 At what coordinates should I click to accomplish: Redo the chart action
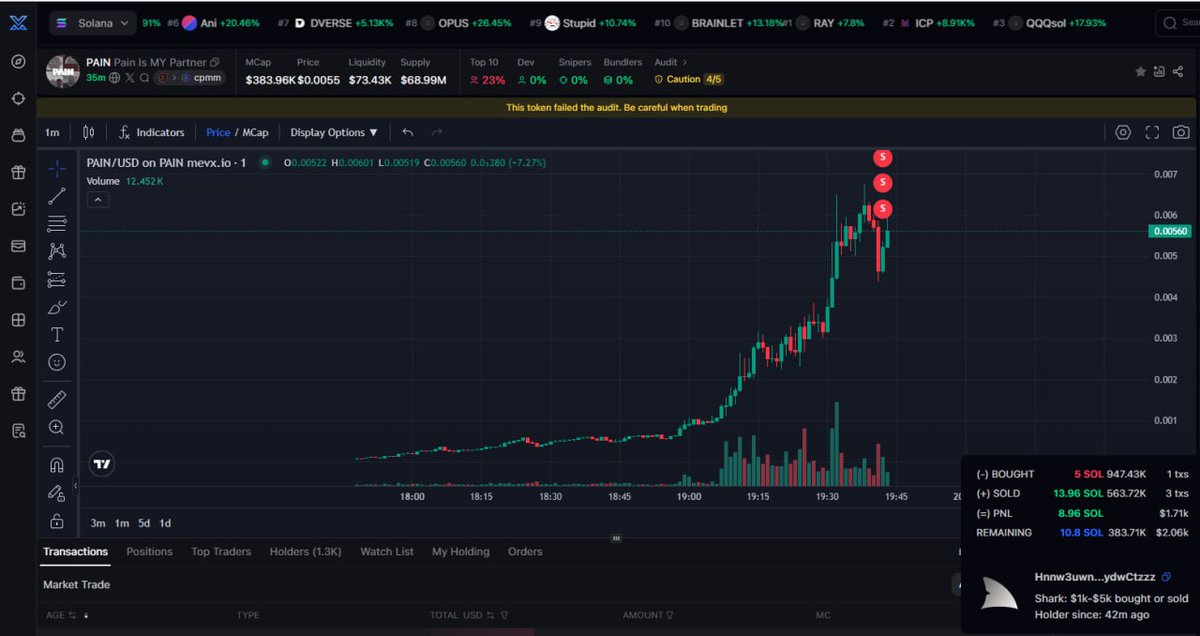click(436, 132)
